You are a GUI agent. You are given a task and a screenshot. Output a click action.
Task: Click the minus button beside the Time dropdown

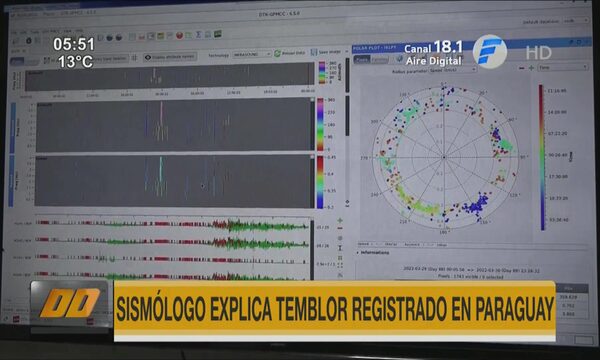click(522, 68)
